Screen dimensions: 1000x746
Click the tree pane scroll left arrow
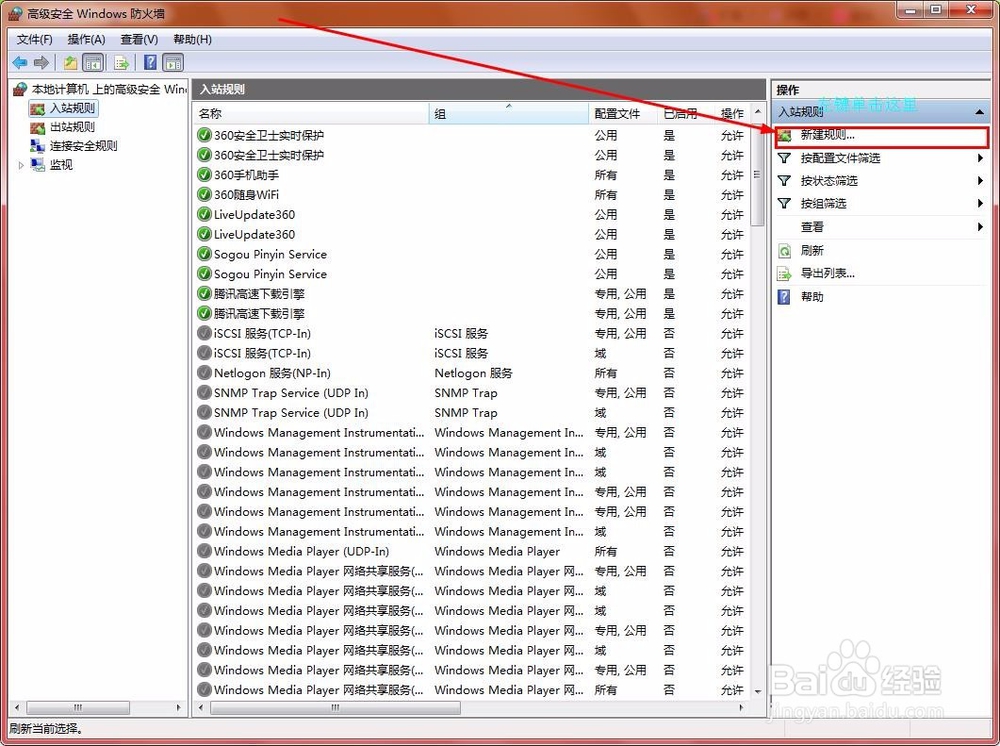(17, 708)
